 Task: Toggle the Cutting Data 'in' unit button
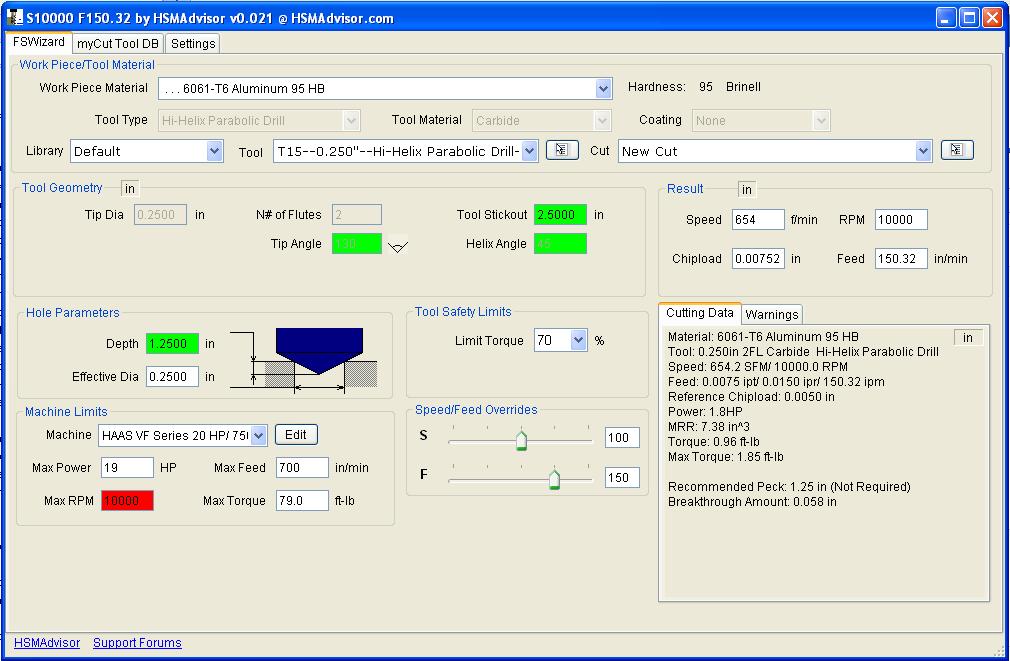[x=968, y=338]
